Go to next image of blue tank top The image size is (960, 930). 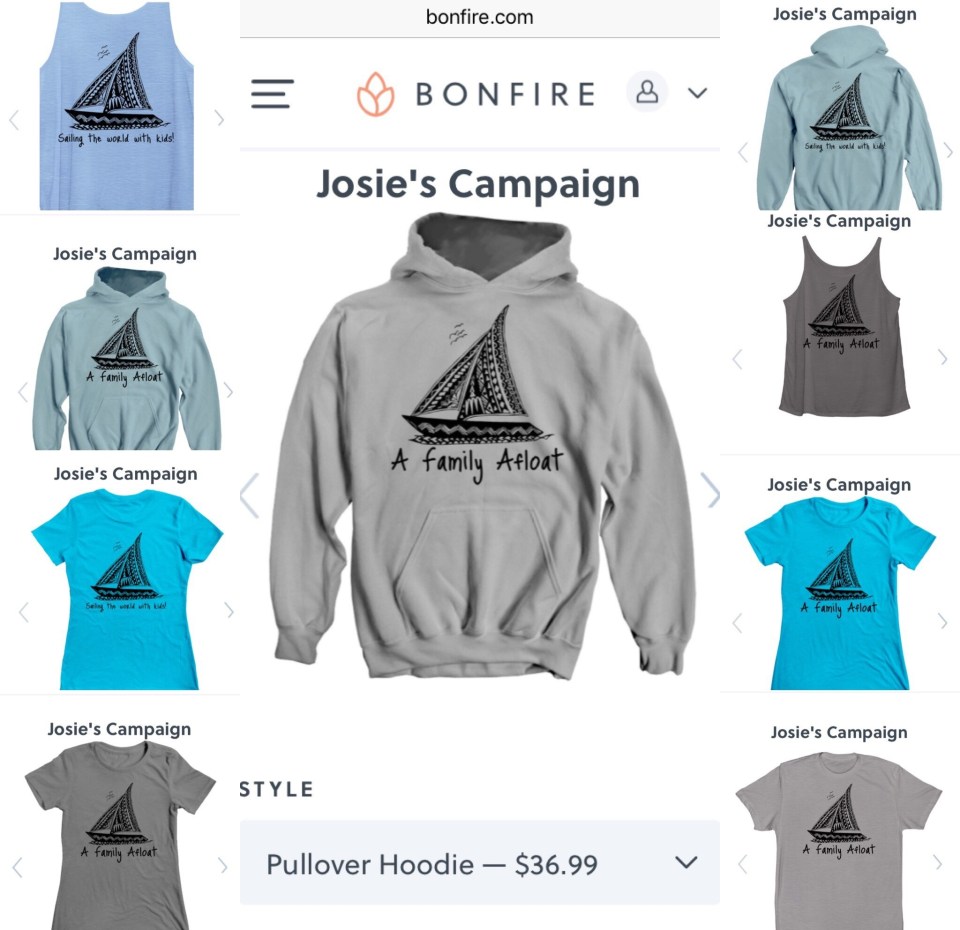click(x=220, y=118)
